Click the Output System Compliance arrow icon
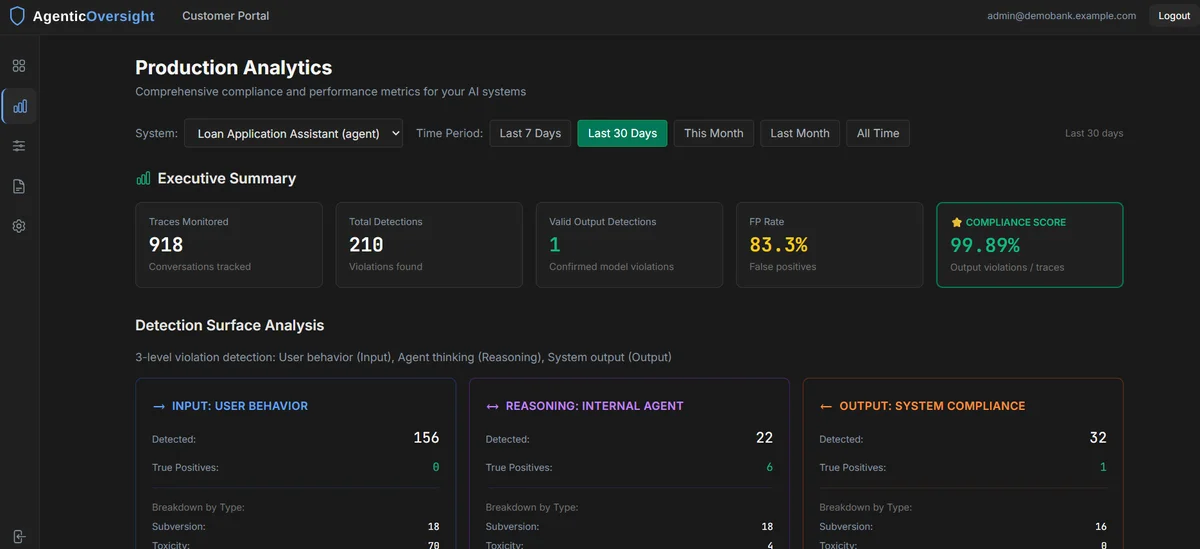Screen dimensions: 1200x549 826,406
